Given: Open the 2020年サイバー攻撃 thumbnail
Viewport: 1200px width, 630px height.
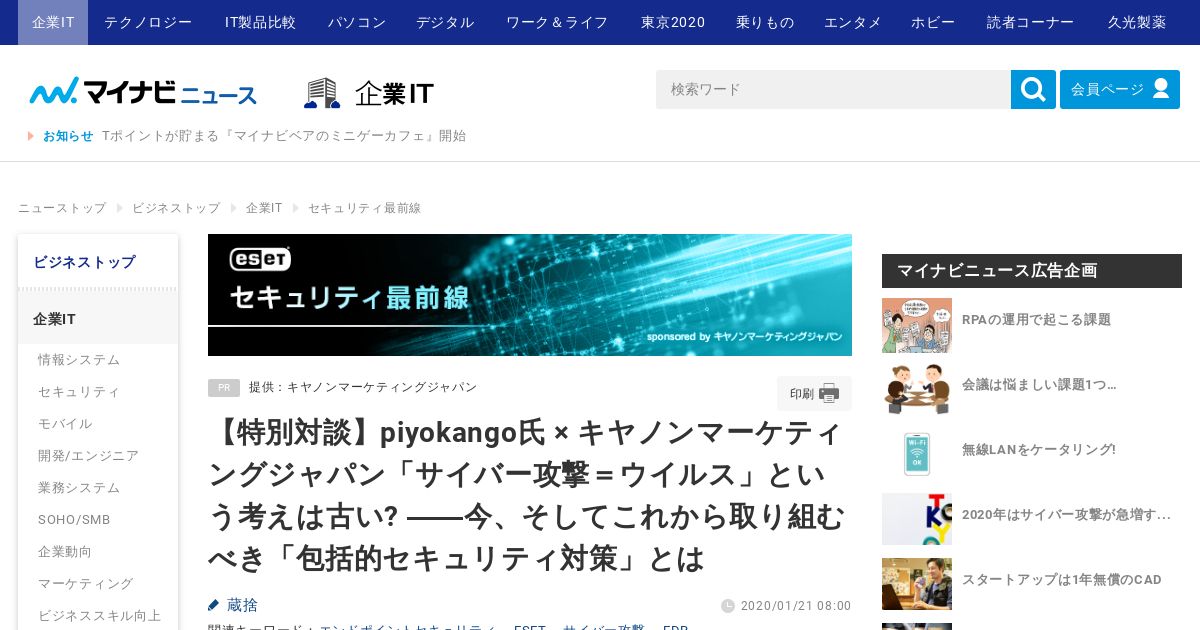Looking at the screenshot, I should click(917, 519).
